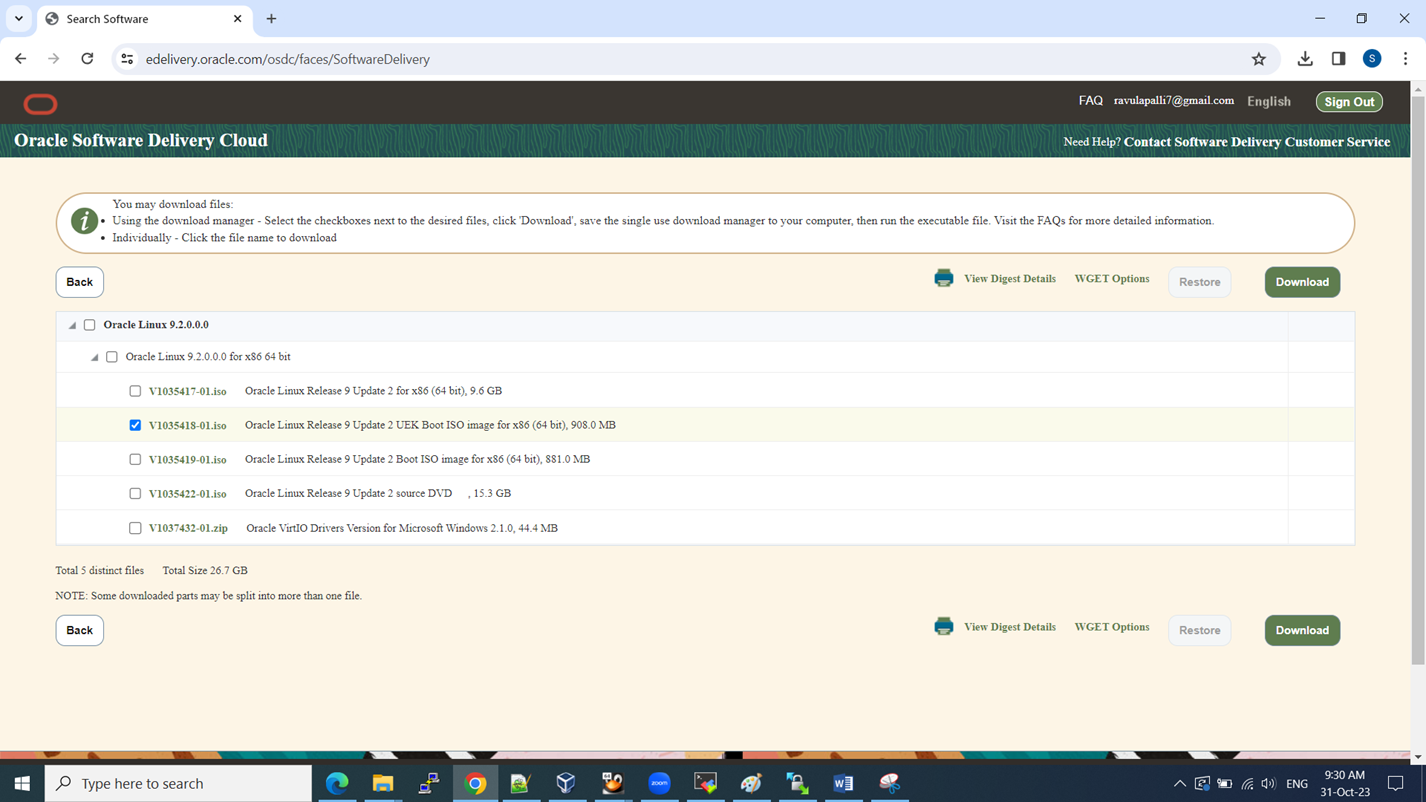This screenshot has height=802, width=1426.
Task: Download file V1035418-01.iso link
Action: 188,425
